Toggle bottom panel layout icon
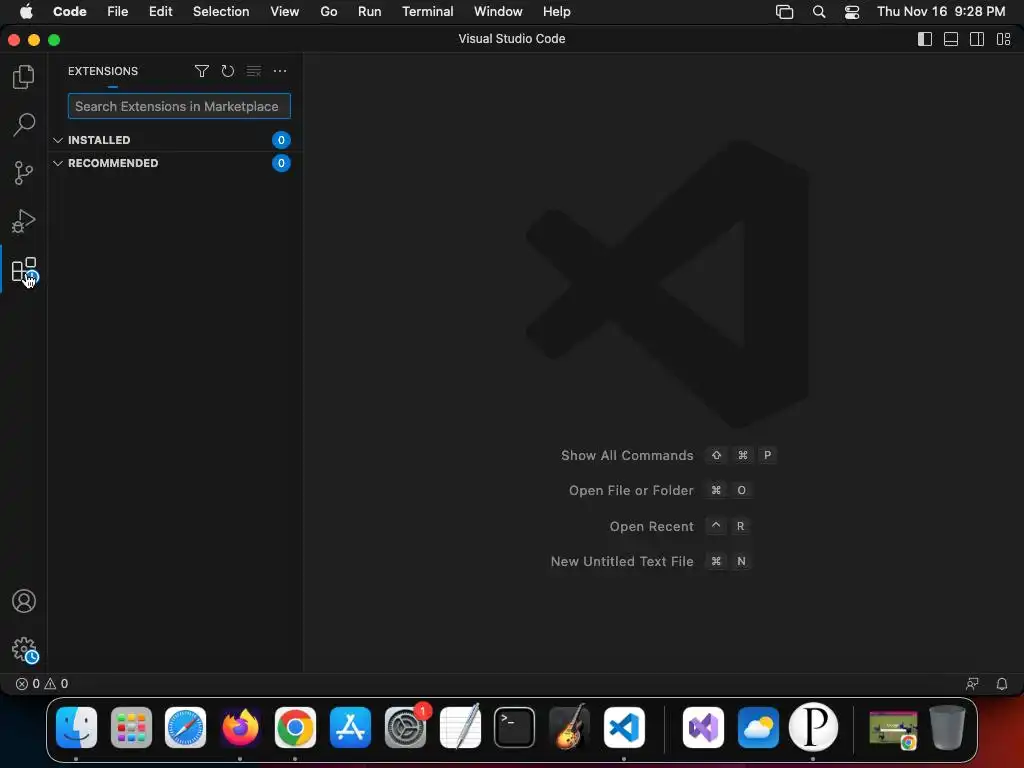This screenshot has height=768, width=1024. click(x=951, y=39)
